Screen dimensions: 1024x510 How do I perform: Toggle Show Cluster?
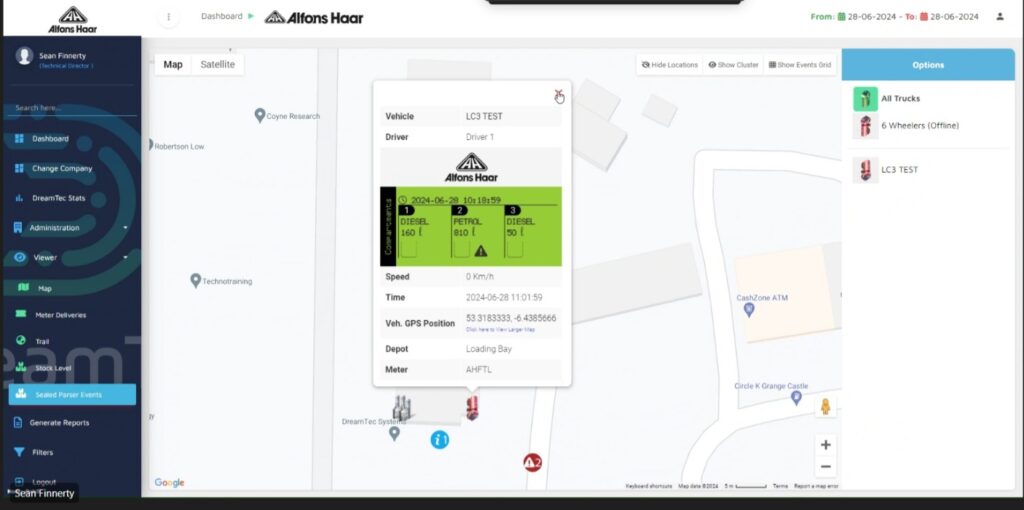pyautogui.click(x=733, y=65)
